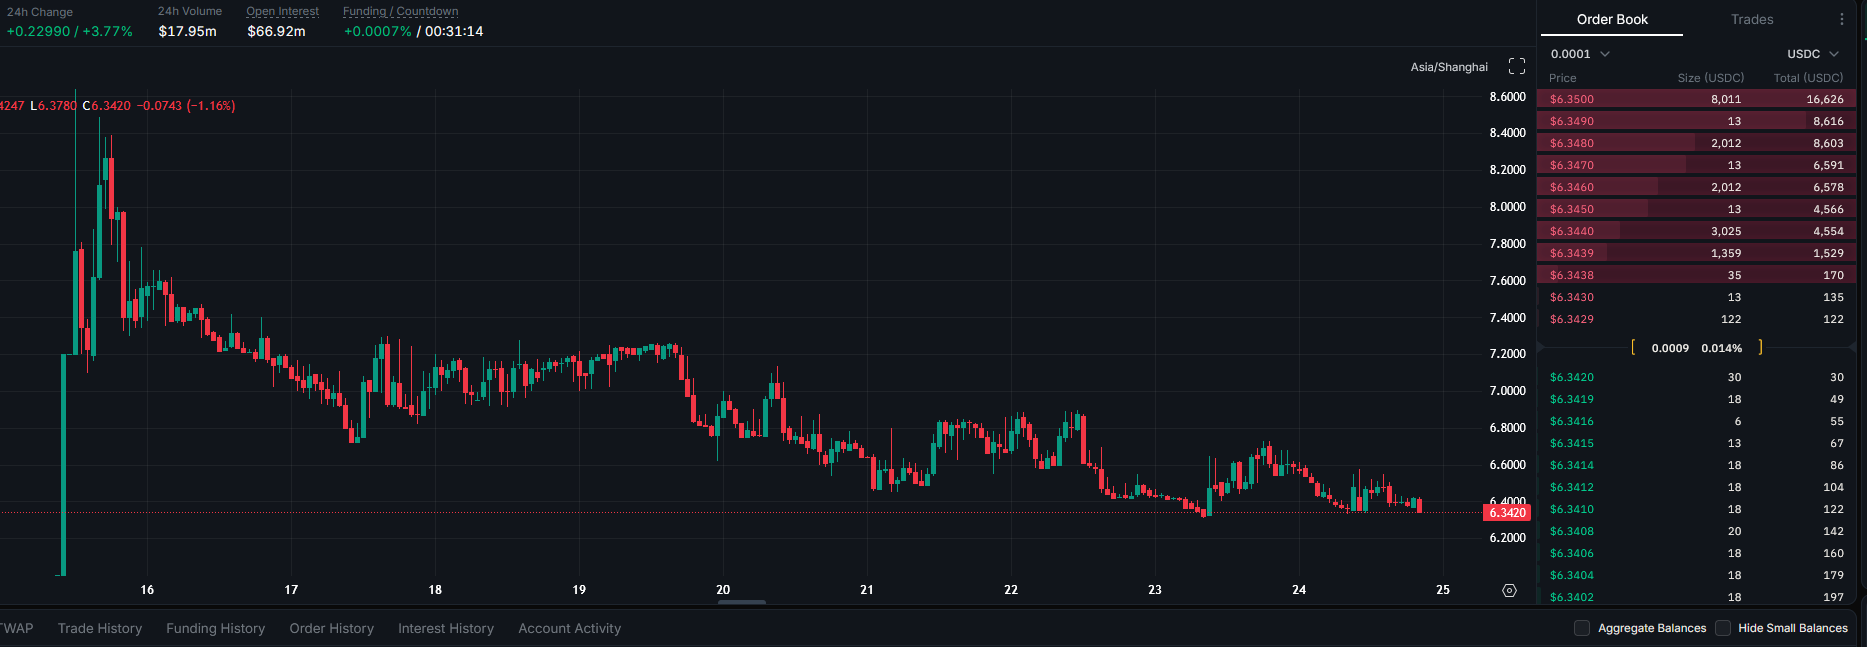Select the Order Book tab
Viewport: 1867px width, 647px height.
pos(1612,19)
